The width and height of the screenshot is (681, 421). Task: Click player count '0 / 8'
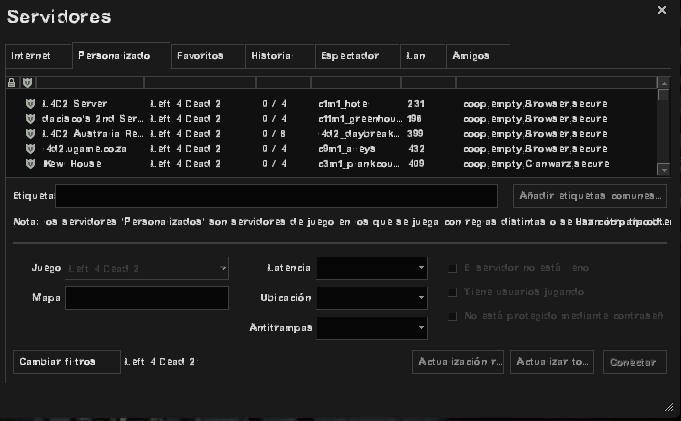point(274,133)
